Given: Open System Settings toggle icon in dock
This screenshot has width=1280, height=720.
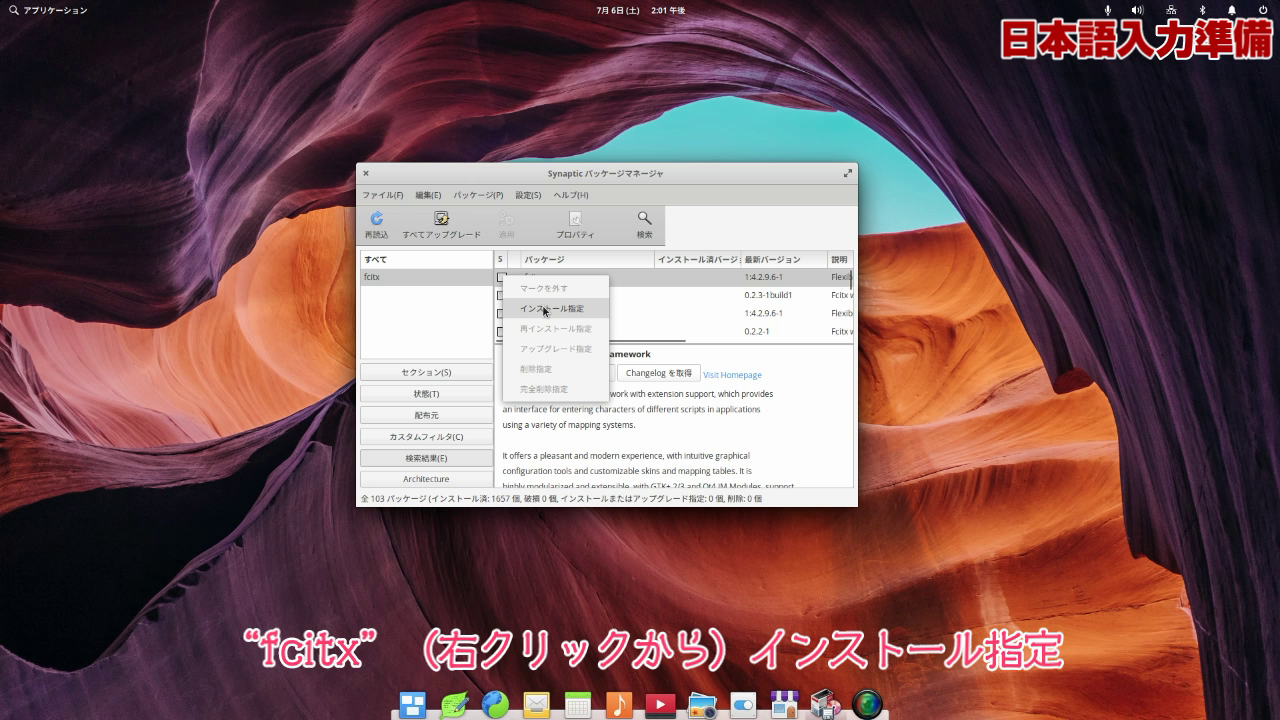Looking at the screenshot, I should [743, 705].
